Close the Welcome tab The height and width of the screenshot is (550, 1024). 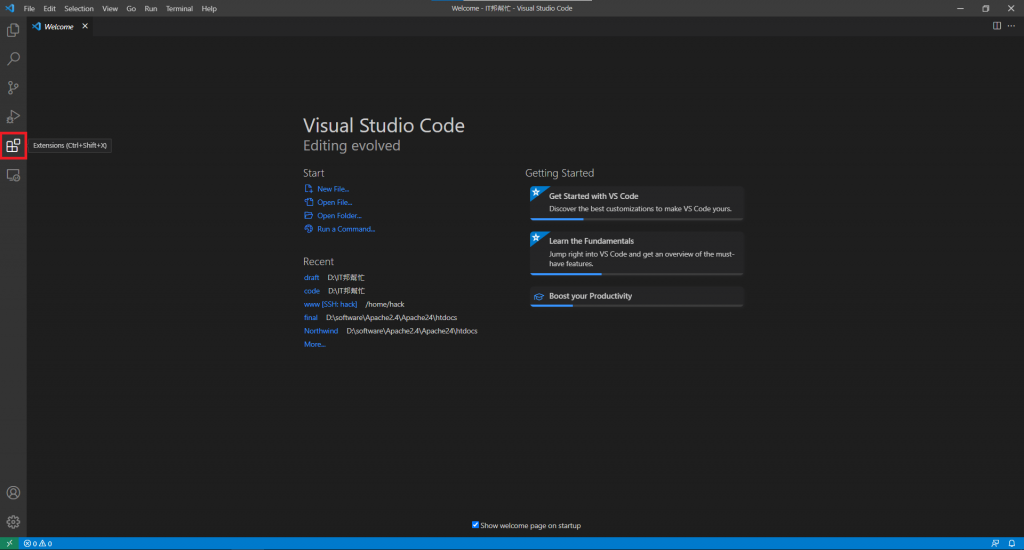click(x=85, y=26)
